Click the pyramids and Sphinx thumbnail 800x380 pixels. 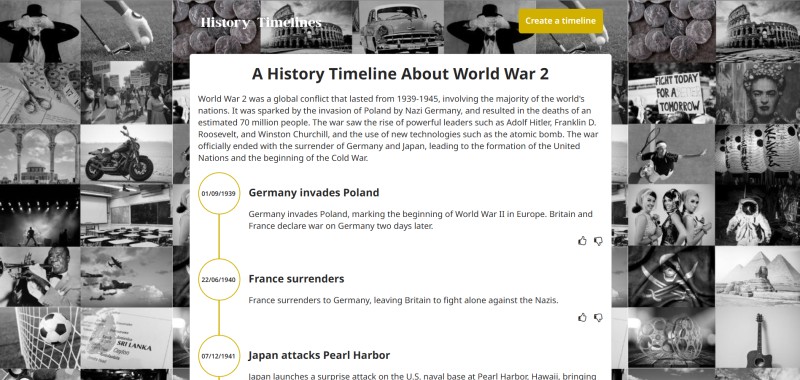coord(757,276)
